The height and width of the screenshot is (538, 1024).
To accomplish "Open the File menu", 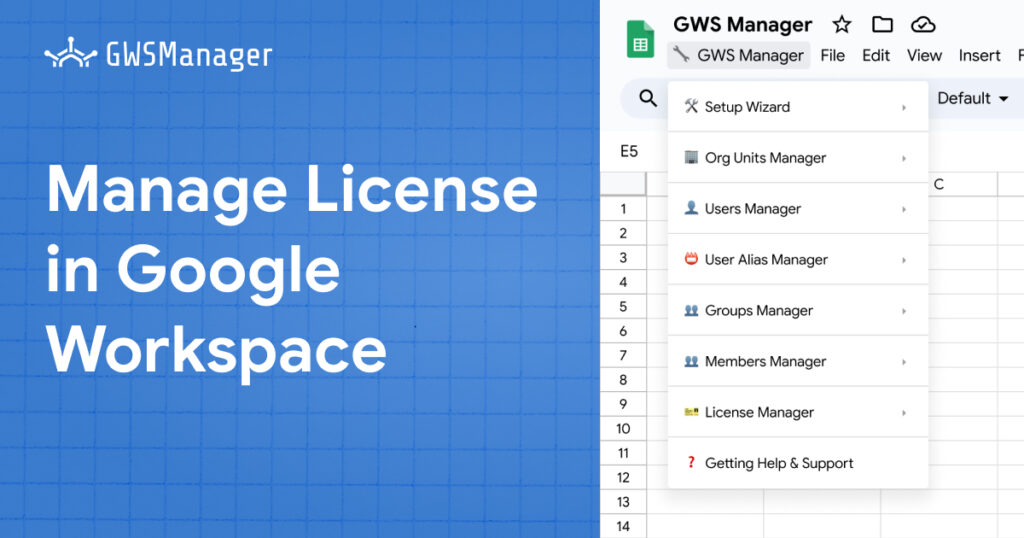I will click(832, 56).
